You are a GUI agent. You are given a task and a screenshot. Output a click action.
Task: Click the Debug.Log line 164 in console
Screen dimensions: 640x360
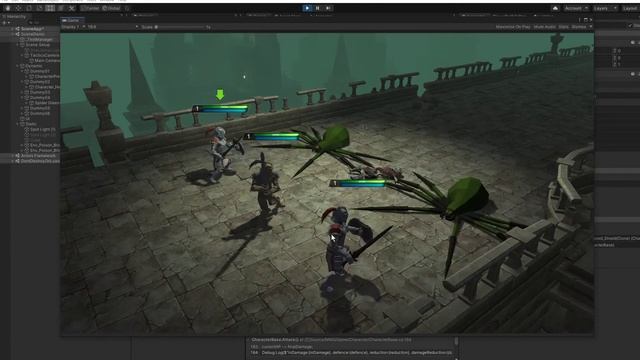[351, 353]
